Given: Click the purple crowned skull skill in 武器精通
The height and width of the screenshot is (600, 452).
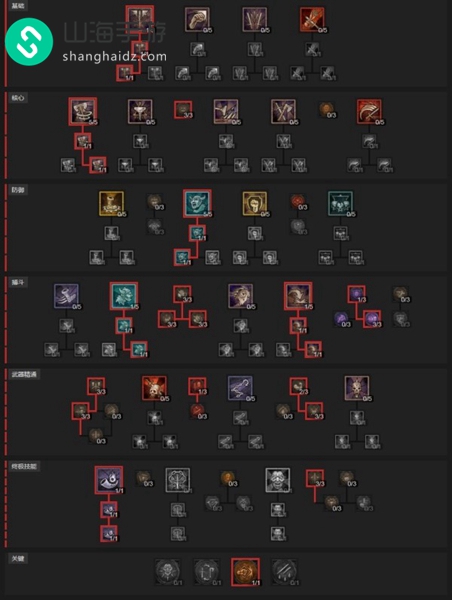Looking at the screenshot, I should [x=357, y=388].
